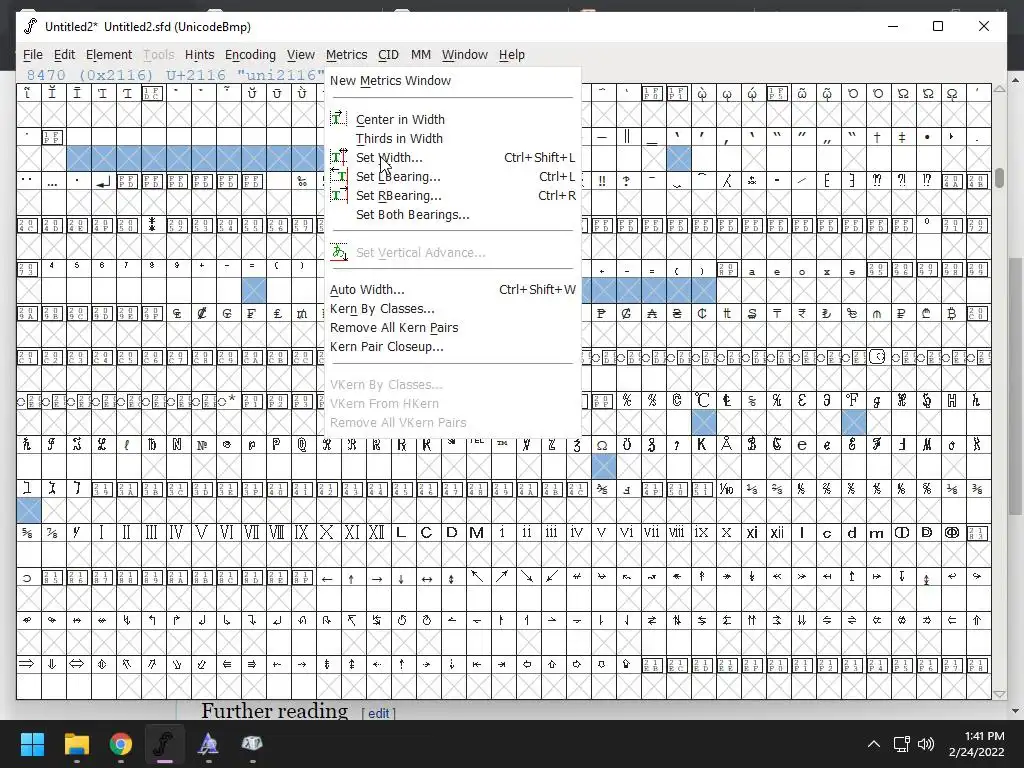Open File Explorer from the taskbar

(76, 743)
